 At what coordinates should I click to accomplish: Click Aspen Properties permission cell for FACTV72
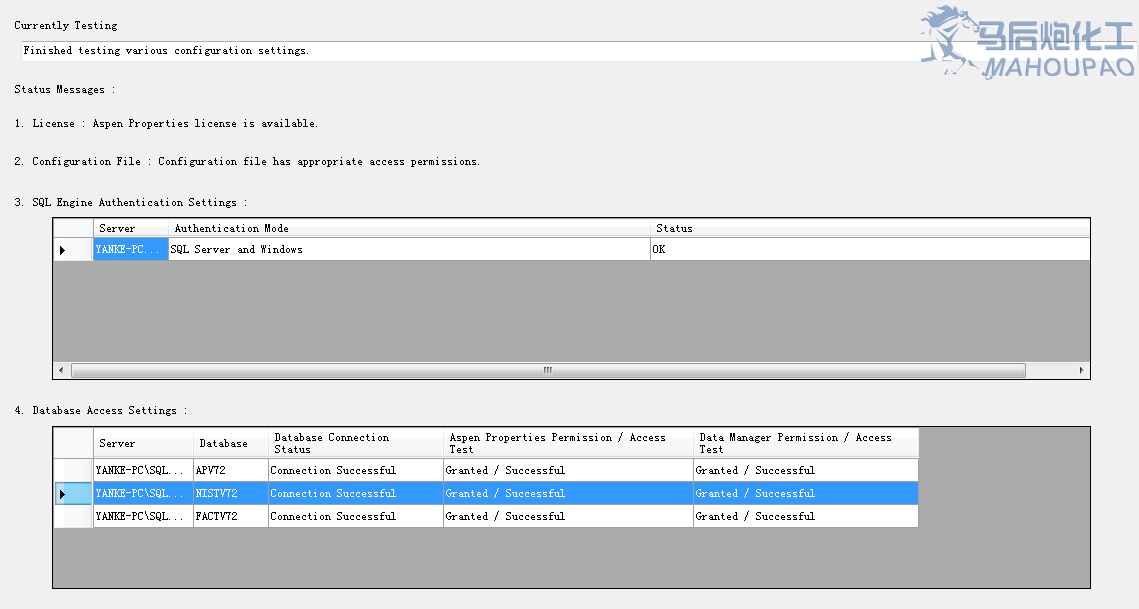(568, 516)
